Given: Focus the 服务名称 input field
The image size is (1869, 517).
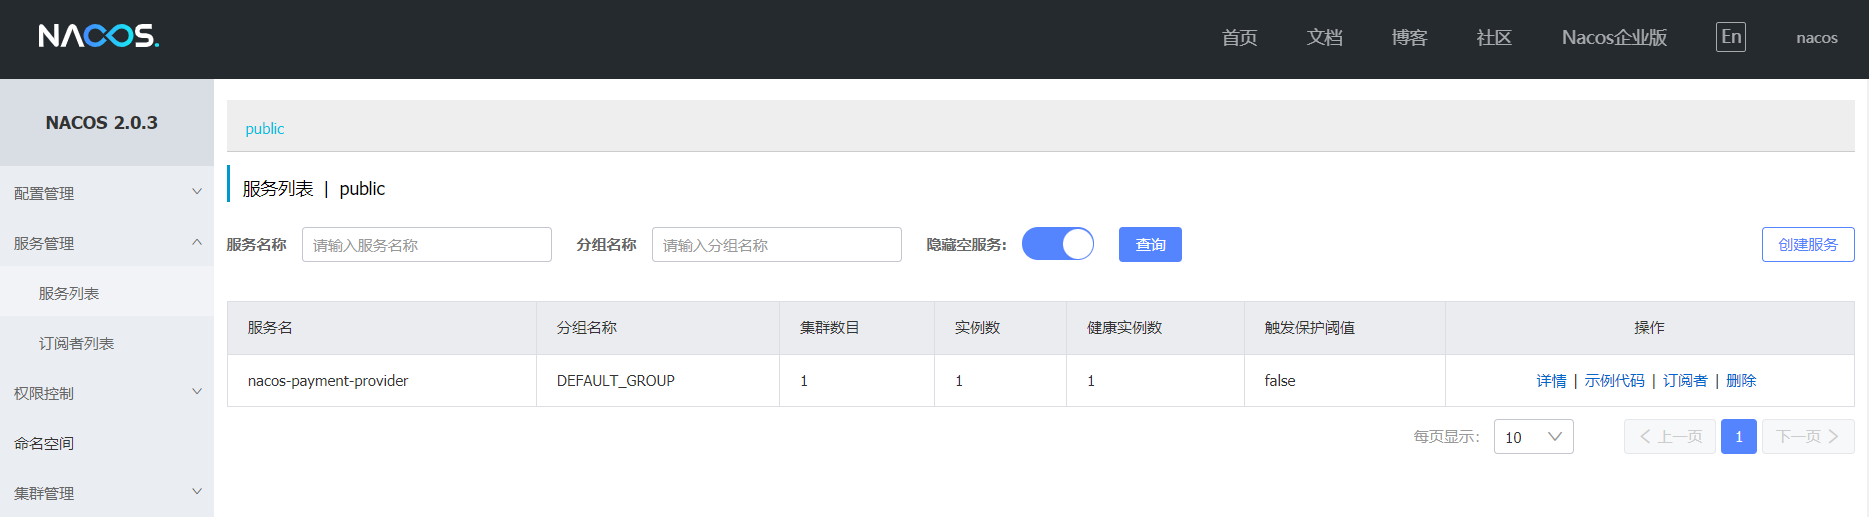Looking at the screenshot, I should tap(427, 244).
